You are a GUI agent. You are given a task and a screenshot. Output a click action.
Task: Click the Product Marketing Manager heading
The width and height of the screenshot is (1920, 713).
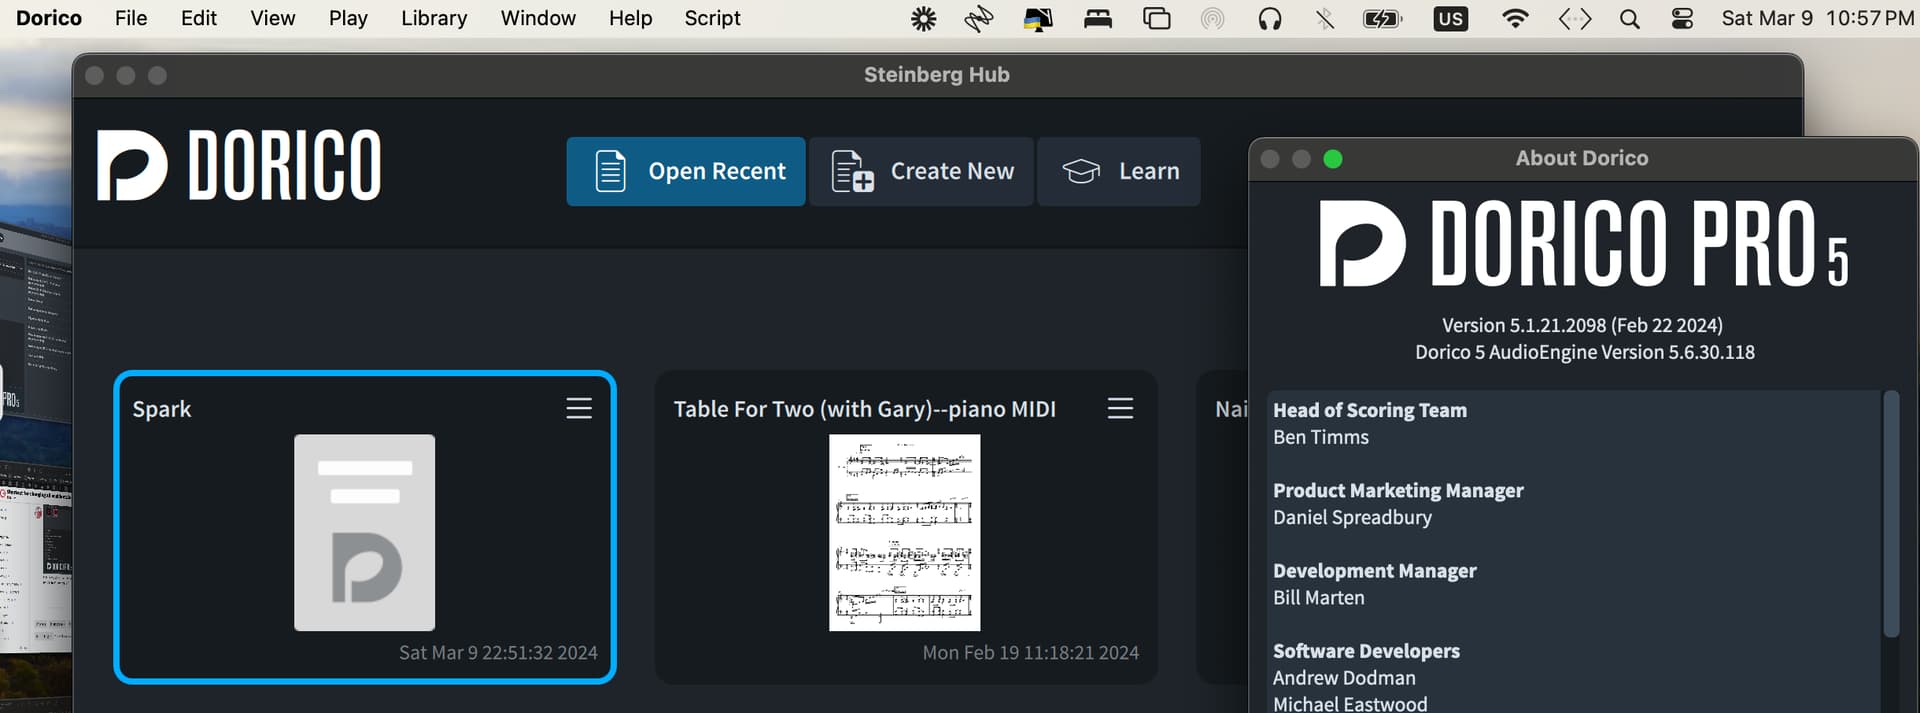point(1398,490)
